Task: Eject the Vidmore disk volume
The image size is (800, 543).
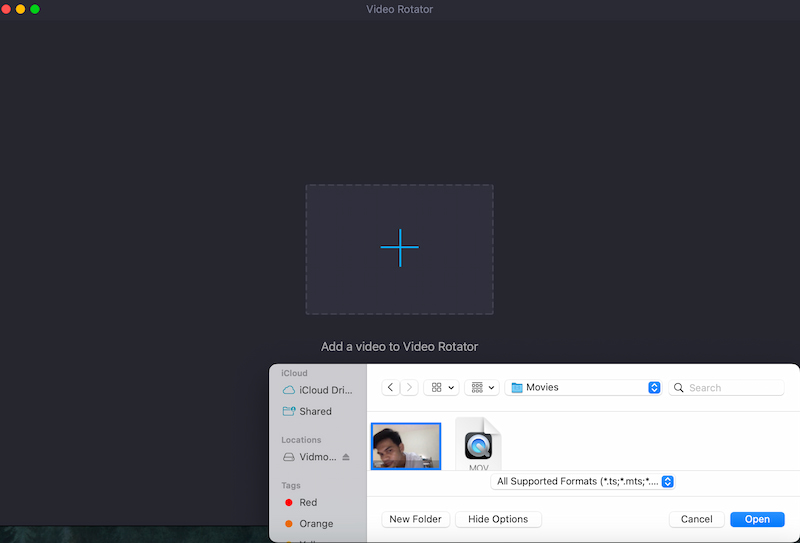Action: (346, 457)
